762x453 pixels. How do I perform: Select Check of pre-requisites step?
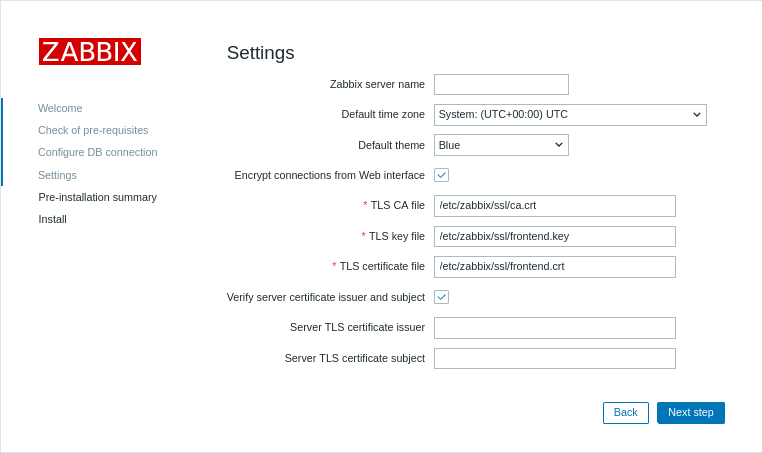point(93,130)
